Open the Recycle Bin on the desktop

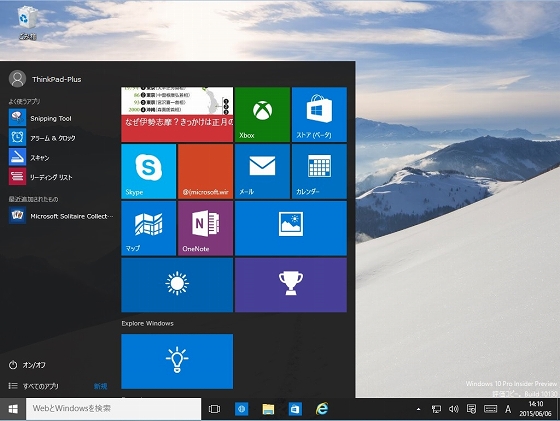[27, 22]
